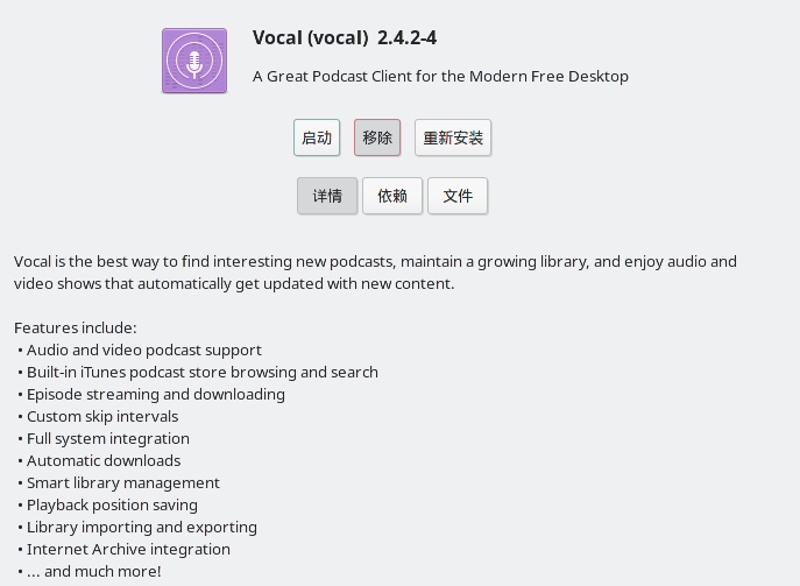Viewport: 800px width, 586px height.
Task: Show the 文件 files tab
Action: [457, 196]
